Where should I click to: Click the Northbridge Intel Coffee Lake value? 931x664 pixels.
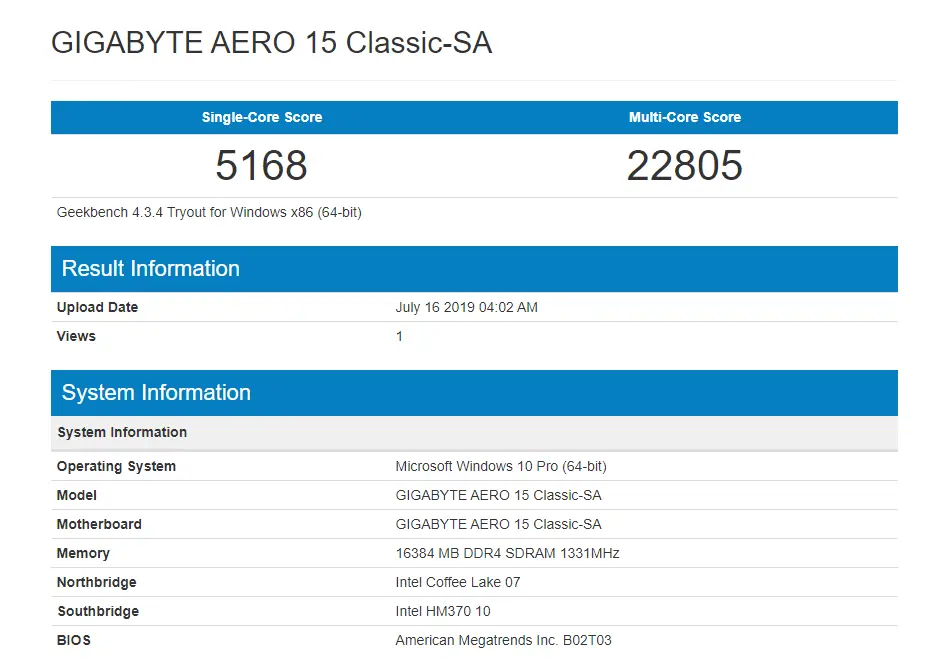[x=458, y=583]
